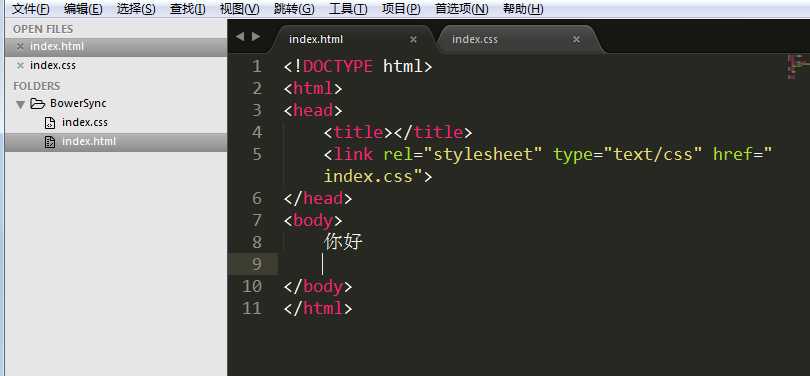Open the 首选项(N) menu
Screen dimensions: 810x376
[461, 9]
